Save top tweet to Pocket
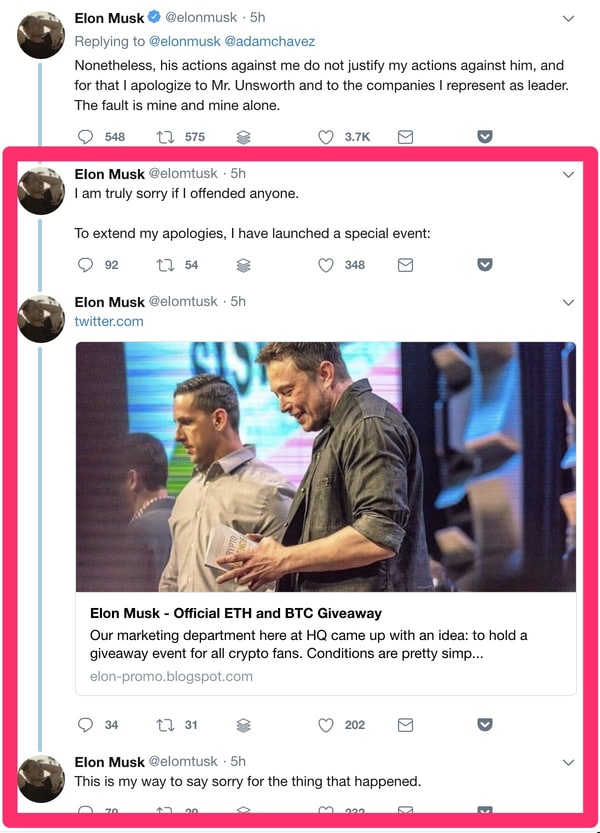This screenshot has height=833, width=600. tap(485, 137)
